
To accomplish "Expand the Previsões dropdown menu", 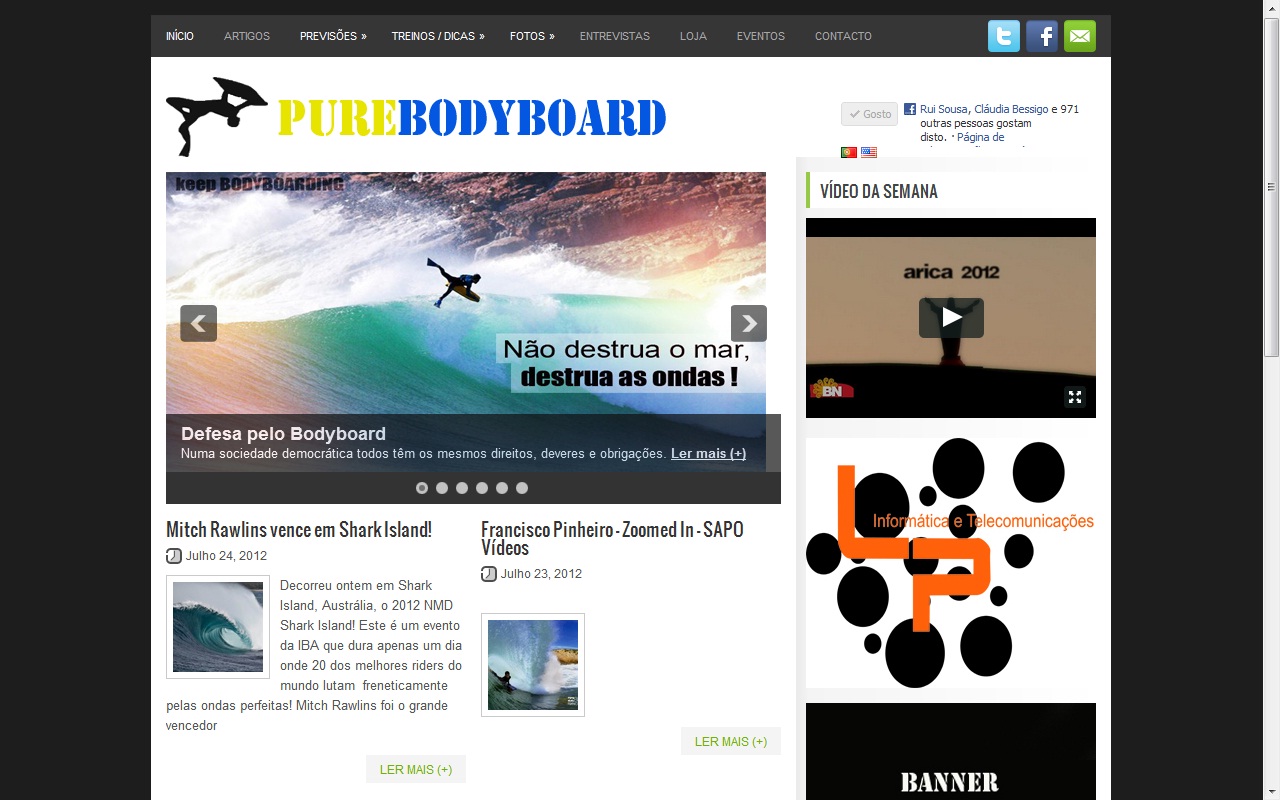I will (333, 36).
